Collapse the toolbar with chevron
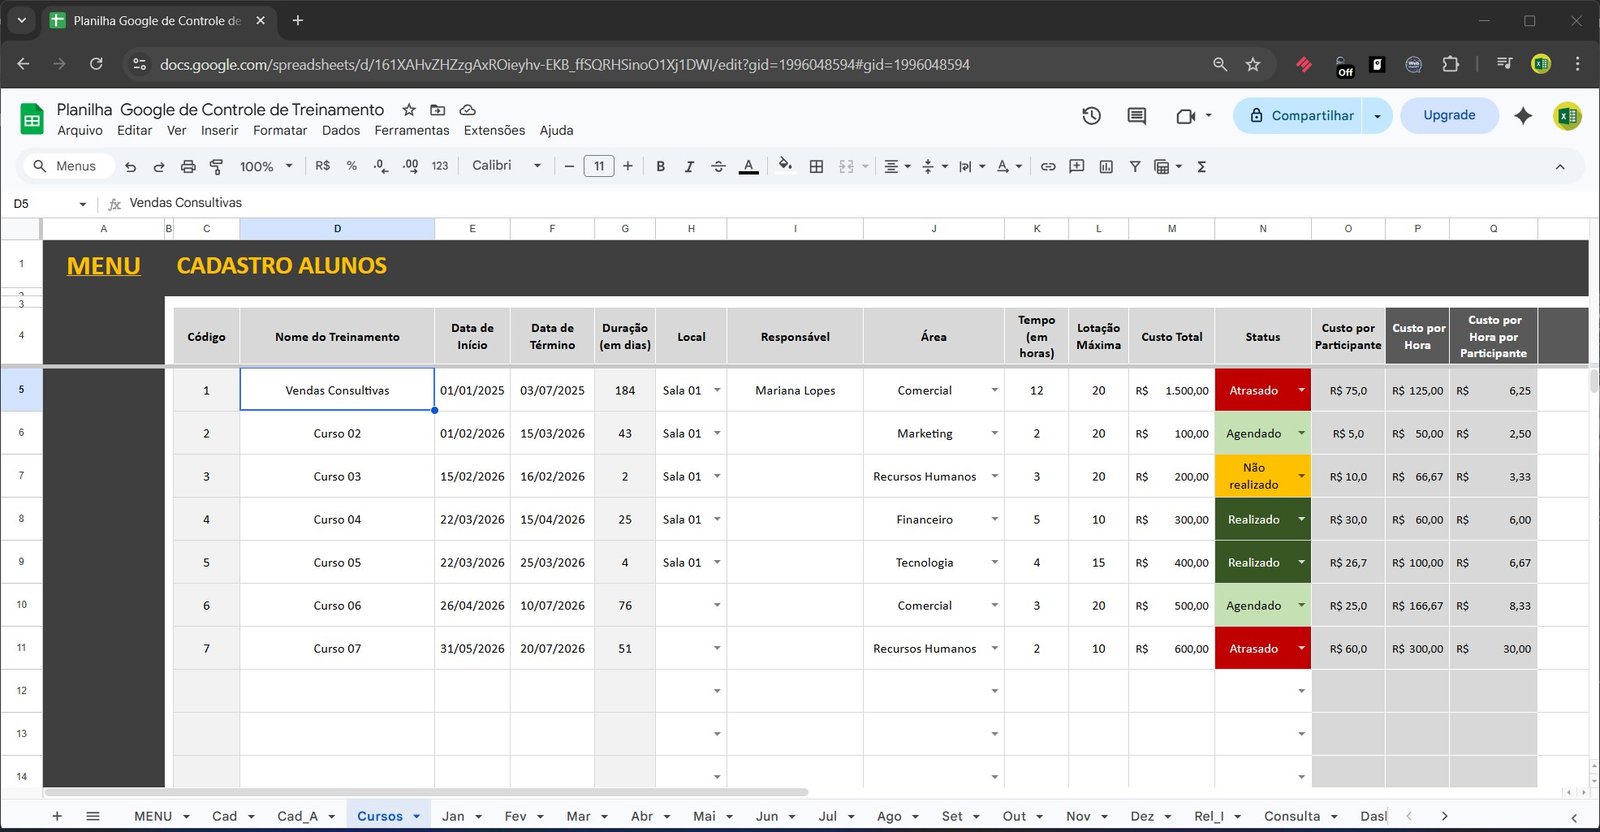 point(1560,167)
